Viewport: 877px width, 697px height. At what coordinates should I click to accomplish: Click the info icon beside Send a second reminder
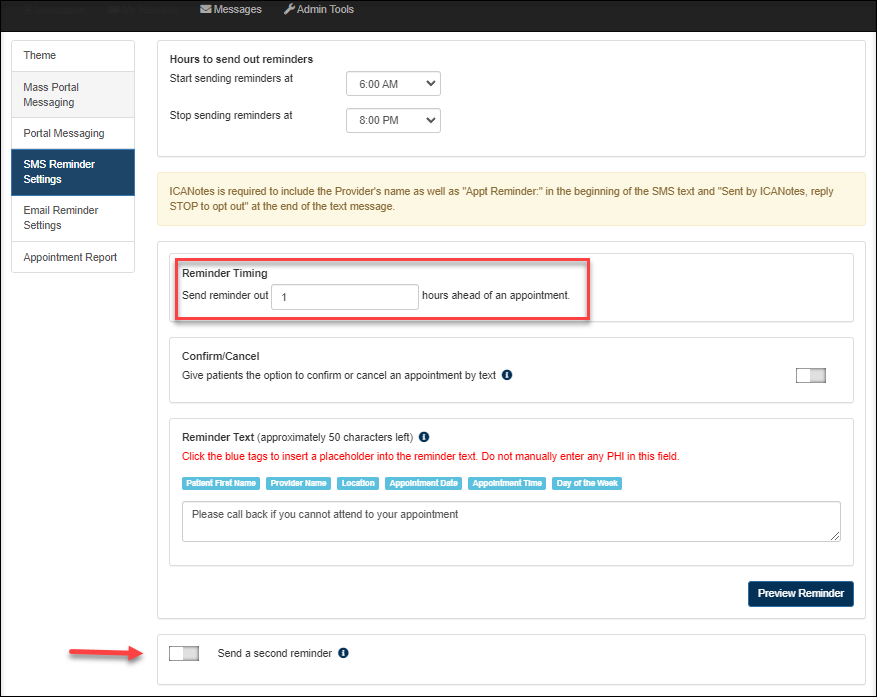click(343, 653)
